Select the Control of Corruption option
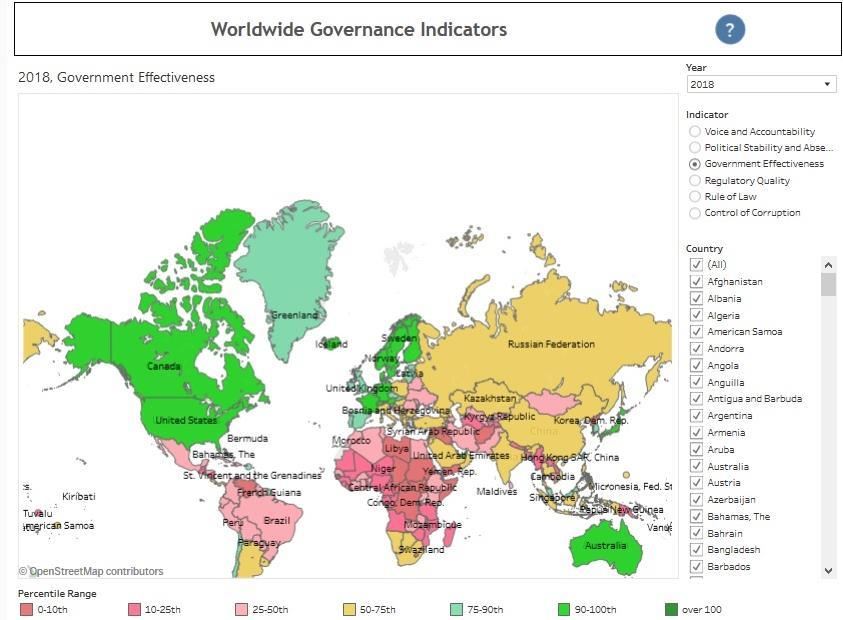 point(695,212)
